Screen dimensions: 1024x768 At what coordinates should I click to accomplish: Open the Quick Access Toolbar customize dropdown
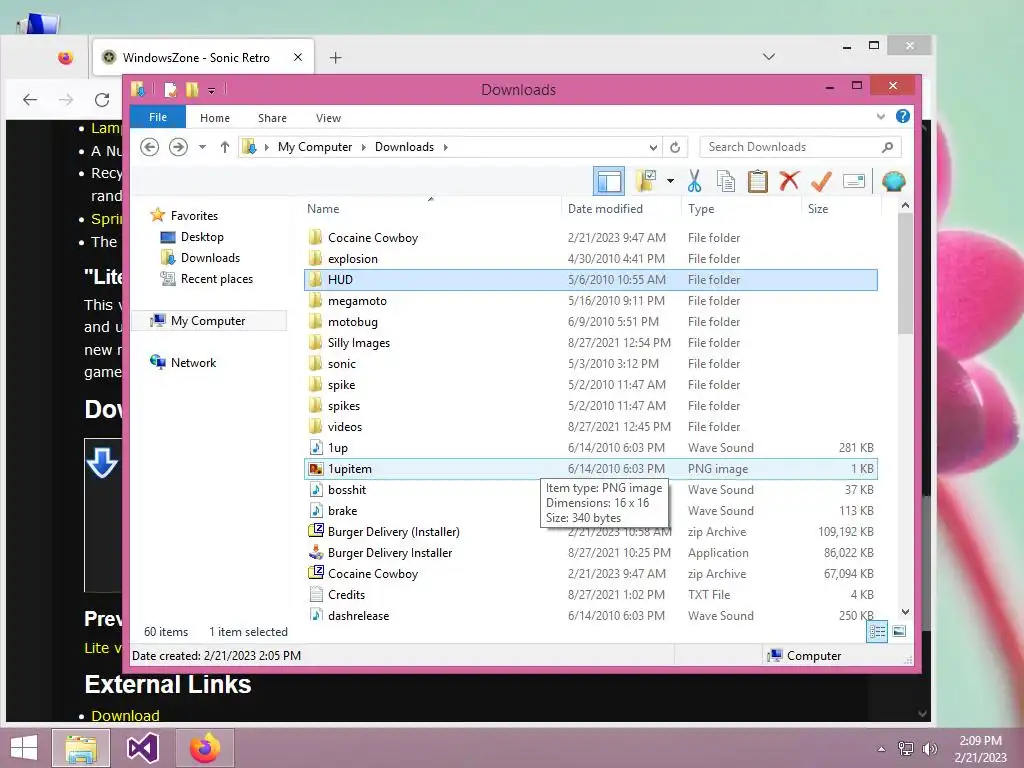[x=212, y=90]
